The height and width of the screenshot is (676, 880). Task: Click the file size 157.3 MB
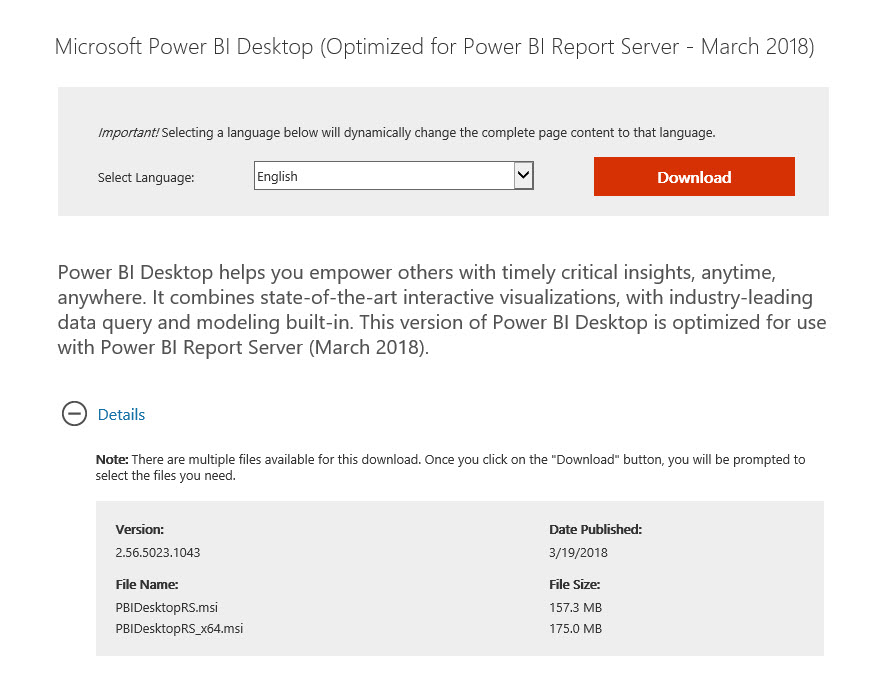point(575,608)
